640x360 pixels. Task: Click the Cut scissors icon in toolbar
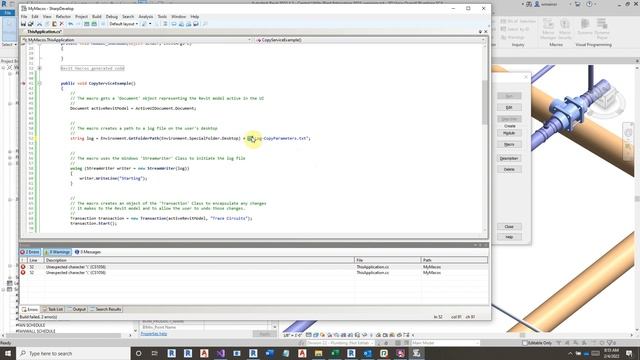click(x=39, y=24)
